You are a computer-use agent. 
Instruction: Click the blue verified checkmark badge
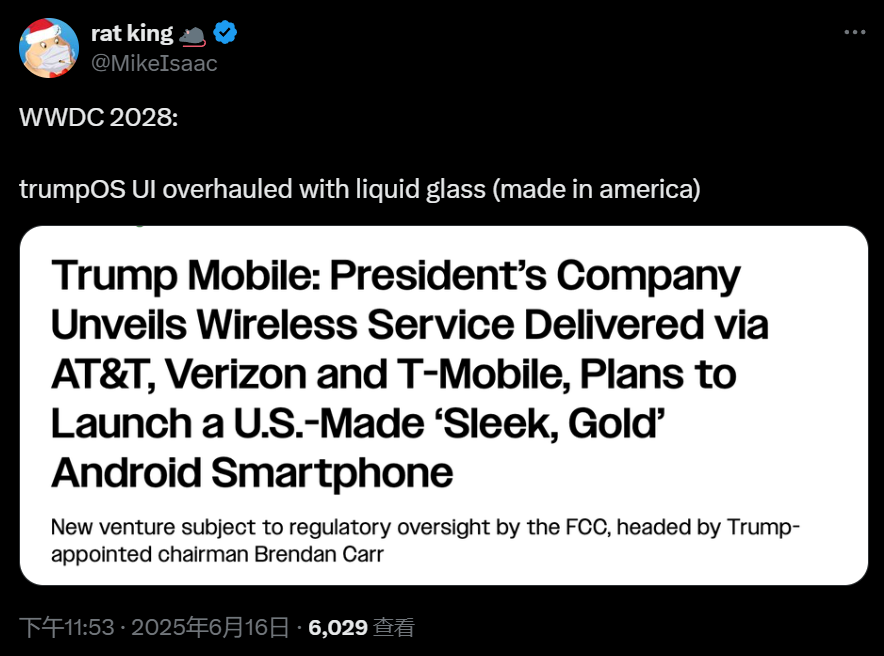point(227,34)
